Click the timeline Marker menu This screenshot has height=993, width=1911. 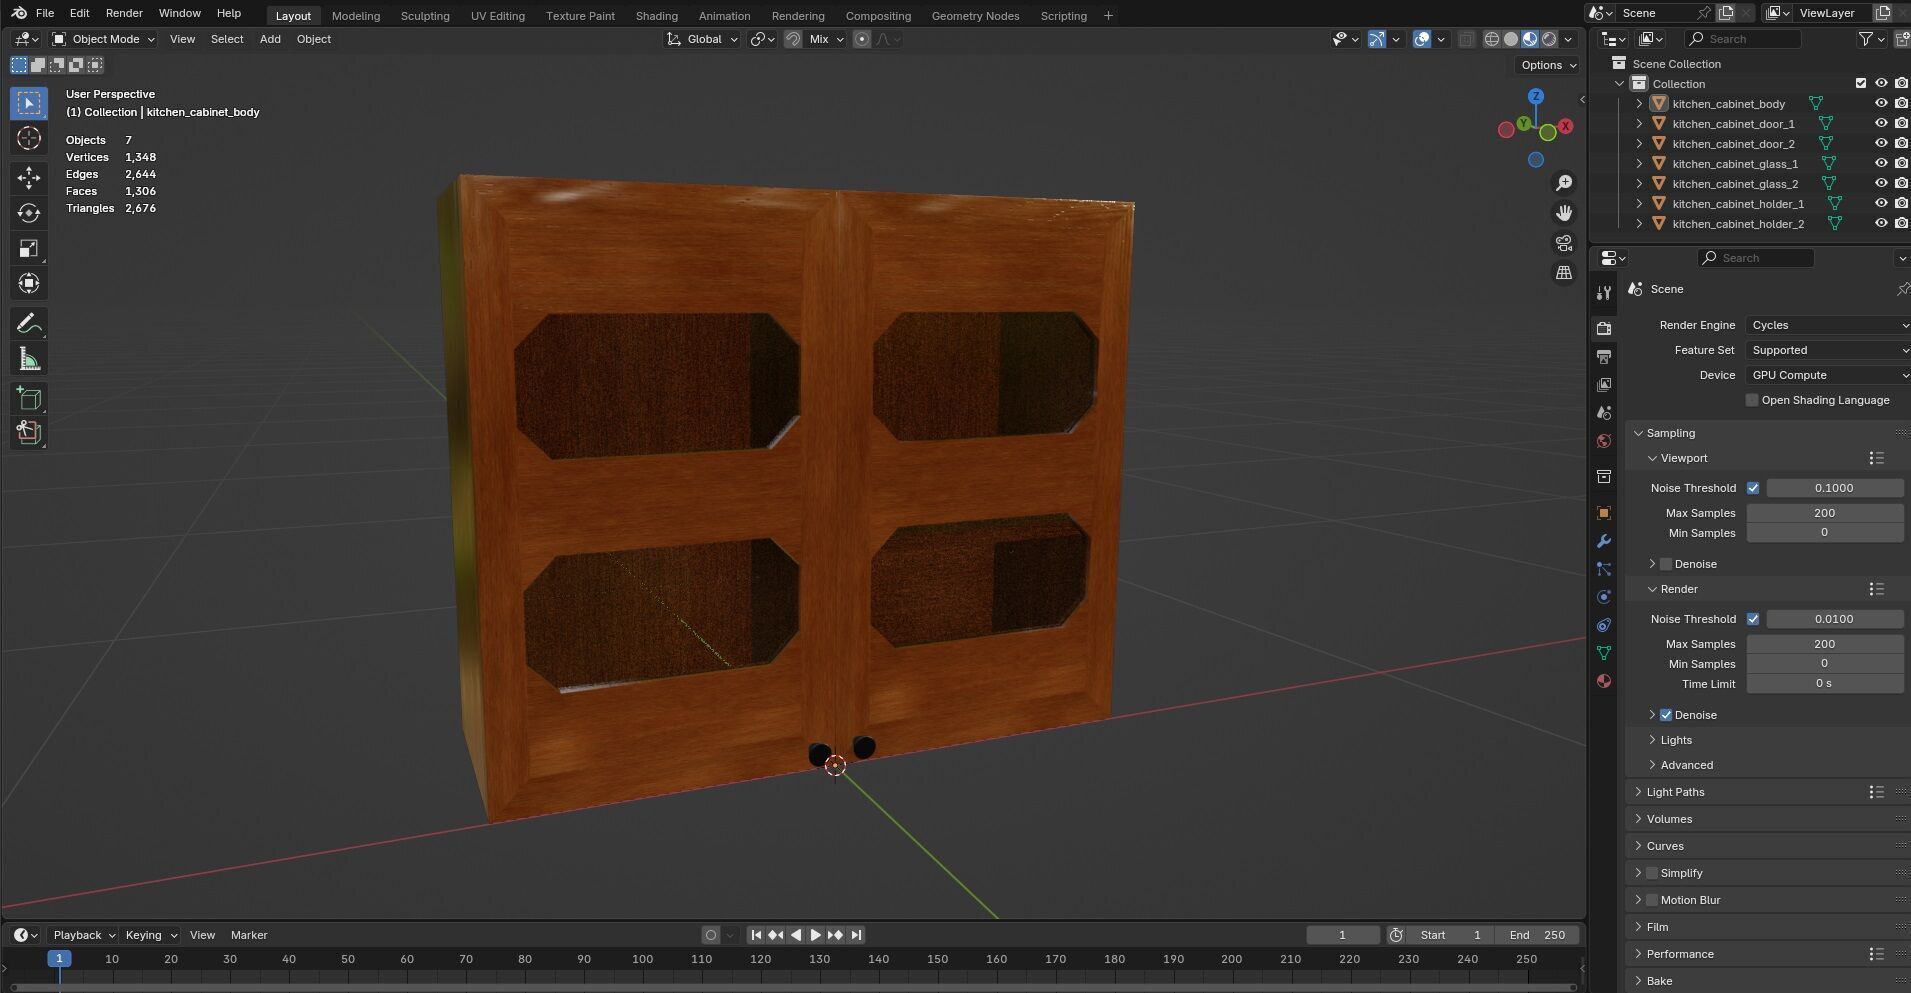pos(249,935)
